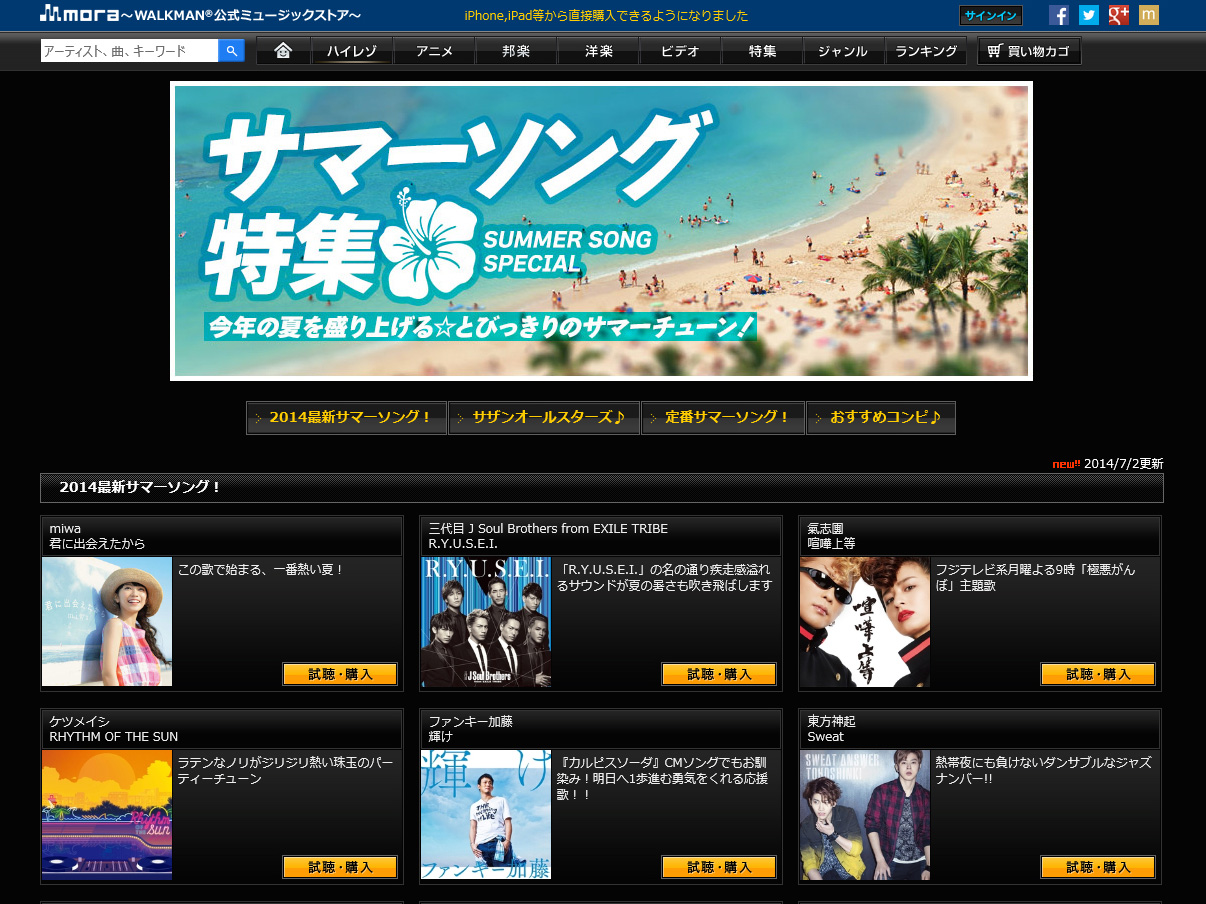Open the ビデオ menu tab
1206x904 pixels.
tap(680, 51)
